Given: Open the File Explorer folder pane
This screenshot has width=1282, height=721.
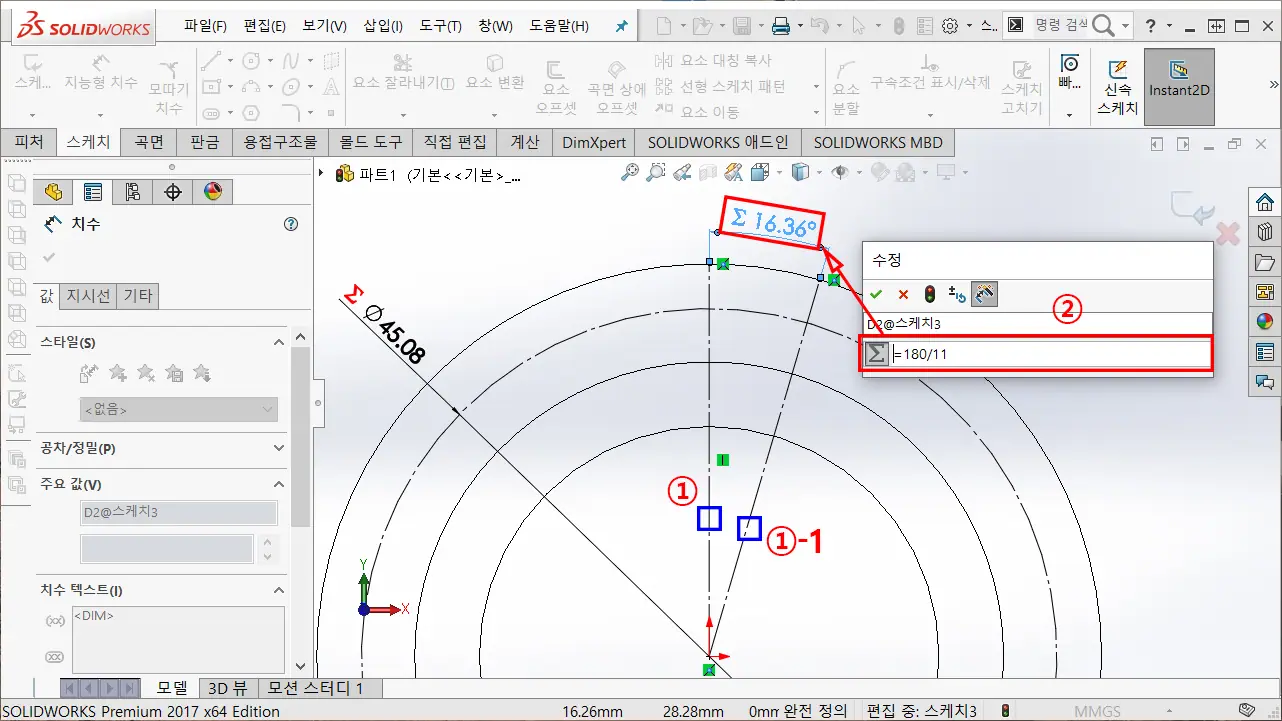Looking at the screenshot, I should click(1265, 262).
